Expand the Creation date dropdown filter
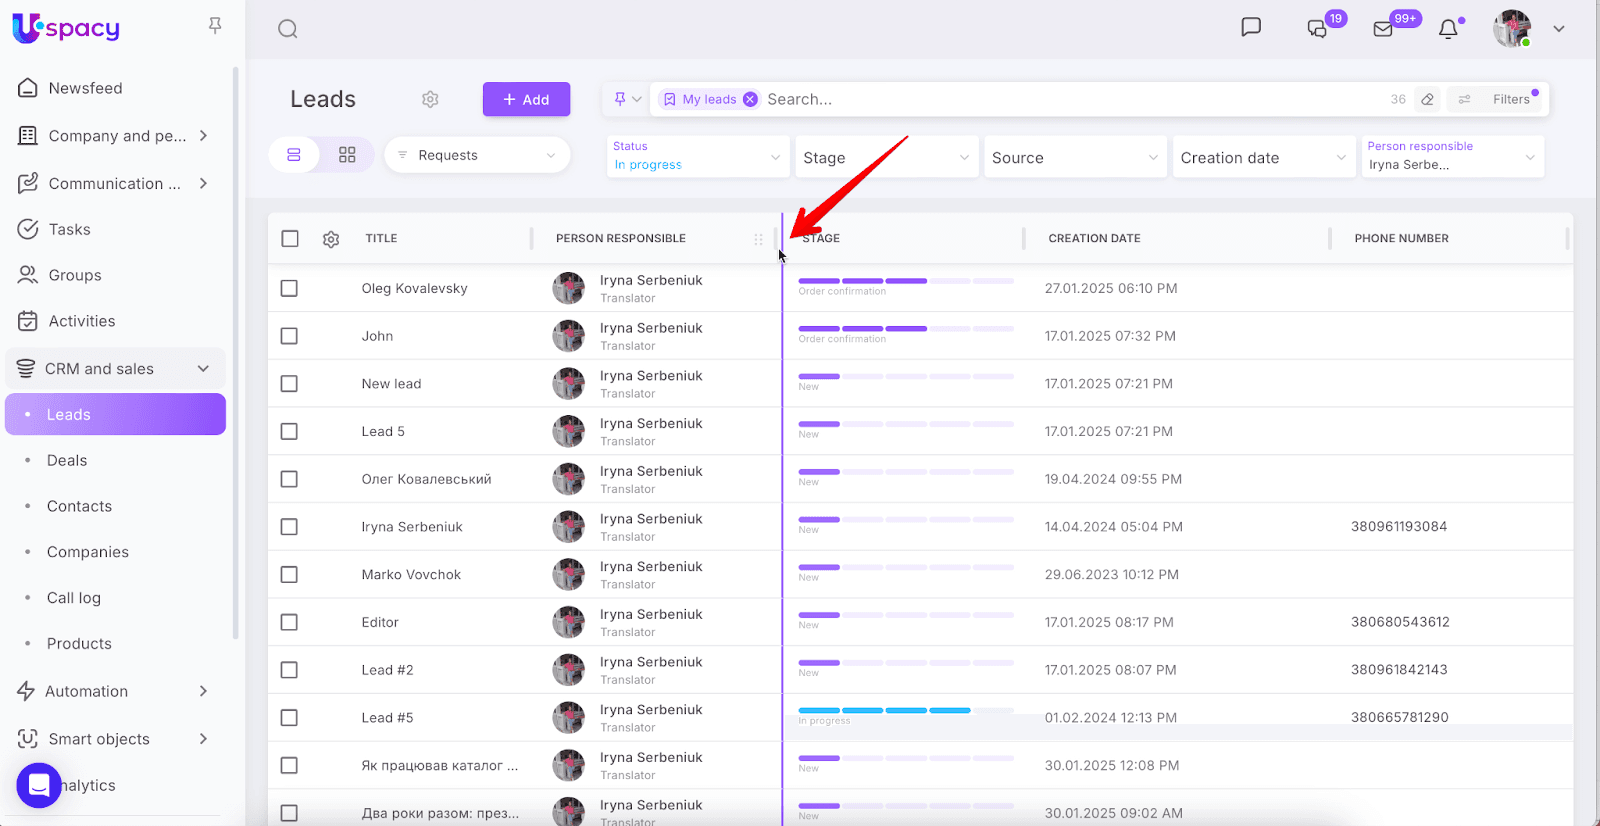This screenshot has width=1600, height=826. [x=1263, y=158]
